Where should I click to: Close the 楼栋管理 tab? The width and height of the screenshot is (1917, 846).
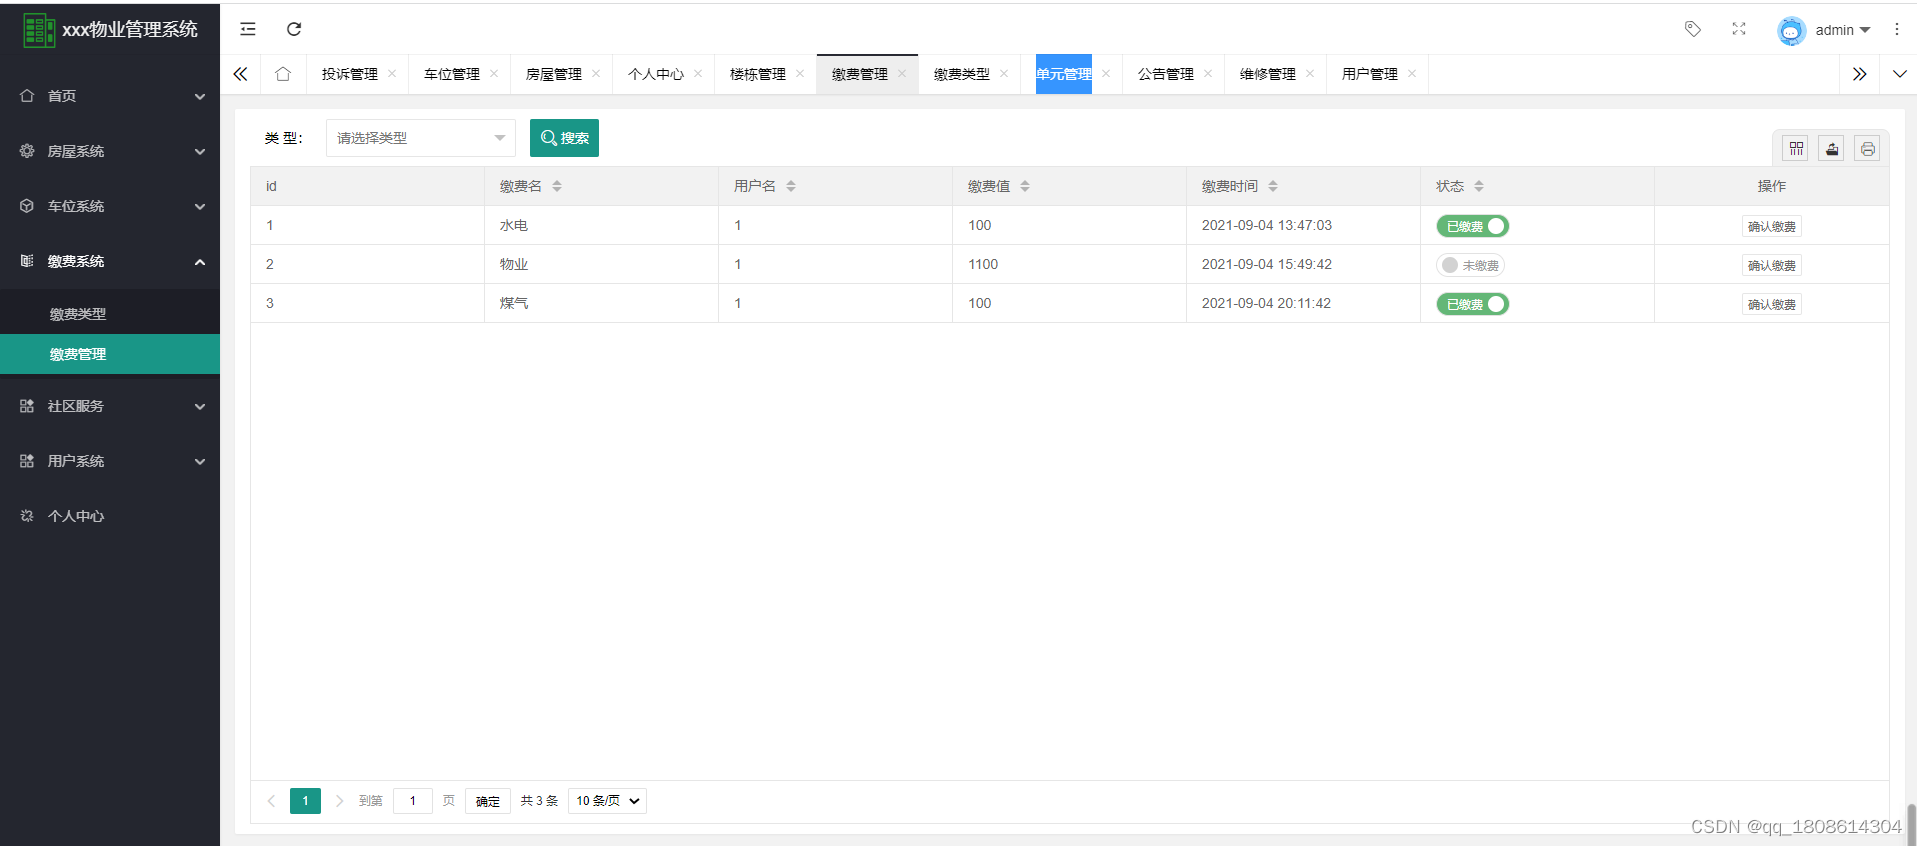pos(800,73)
